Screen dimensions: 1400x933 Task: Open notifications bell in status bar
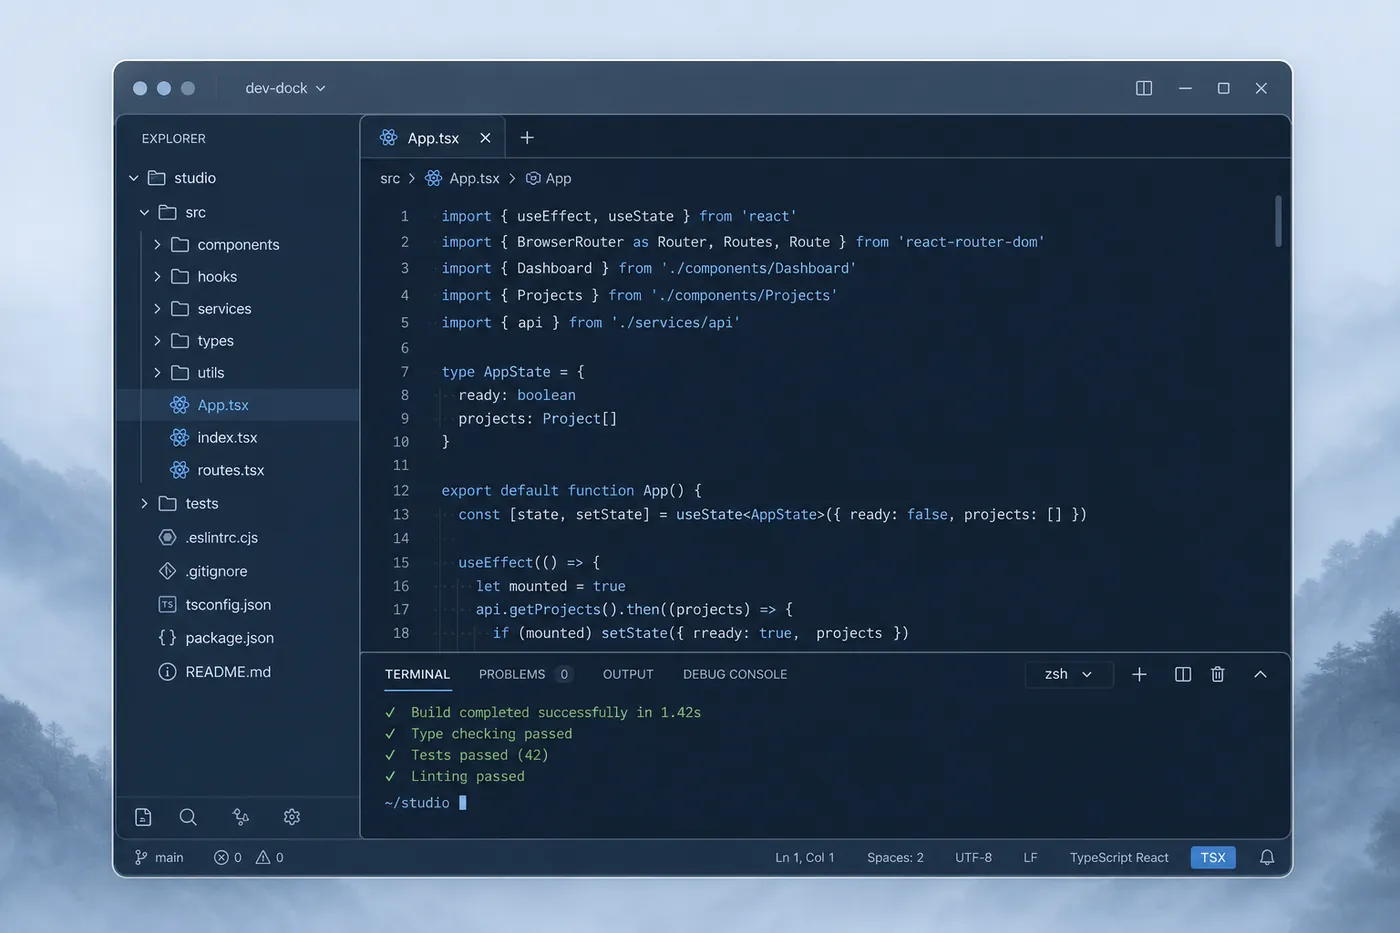pyautogui.click(x=1267, y=857)
